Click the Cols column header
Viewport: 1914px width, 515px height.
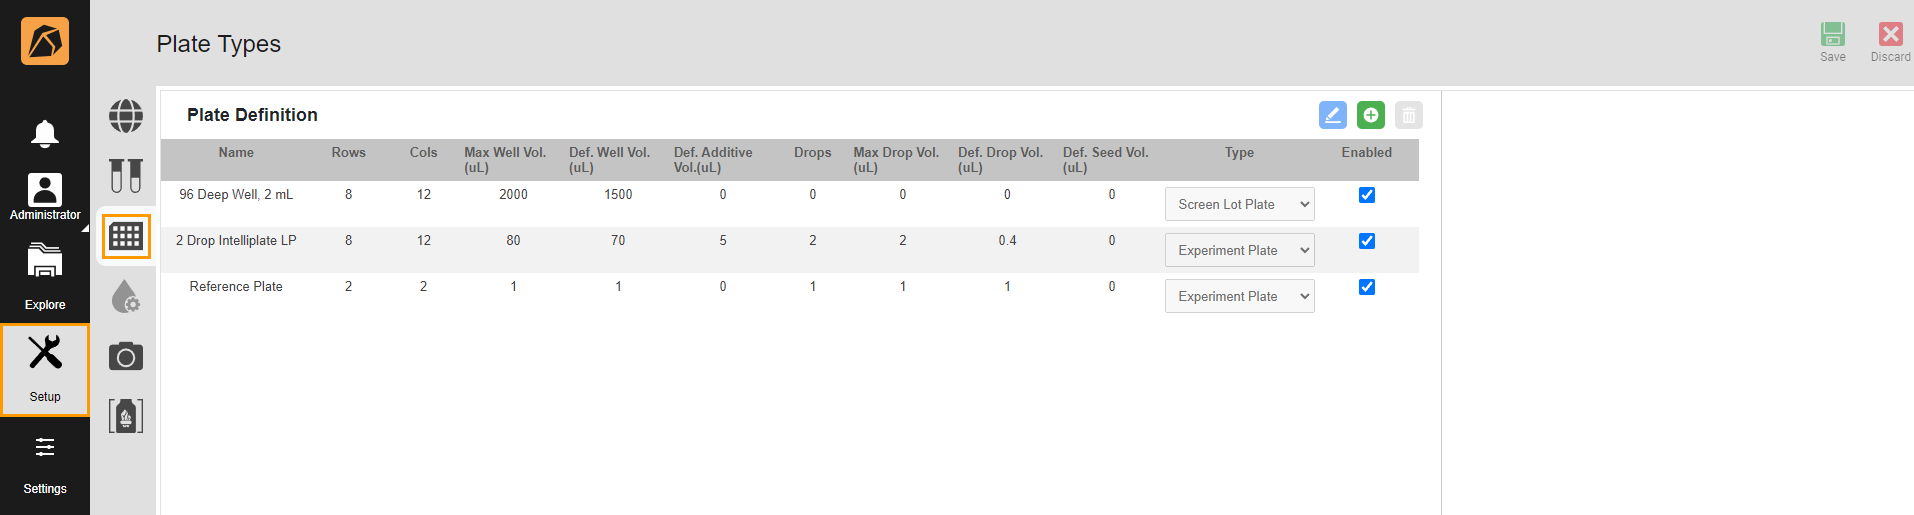pos(423,152)
